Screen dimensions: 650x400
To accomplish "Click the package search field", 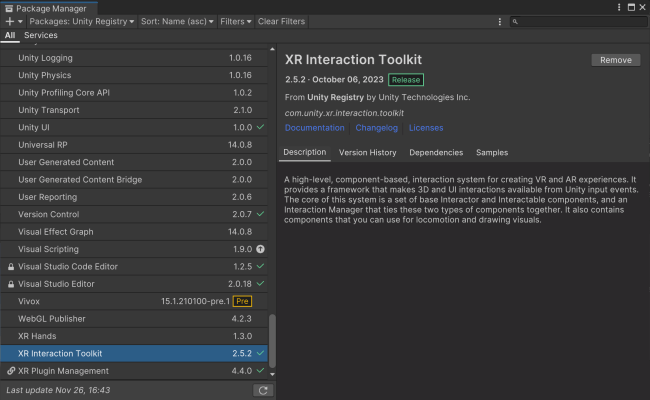I will pyautogui.click(x=578, y=22).
